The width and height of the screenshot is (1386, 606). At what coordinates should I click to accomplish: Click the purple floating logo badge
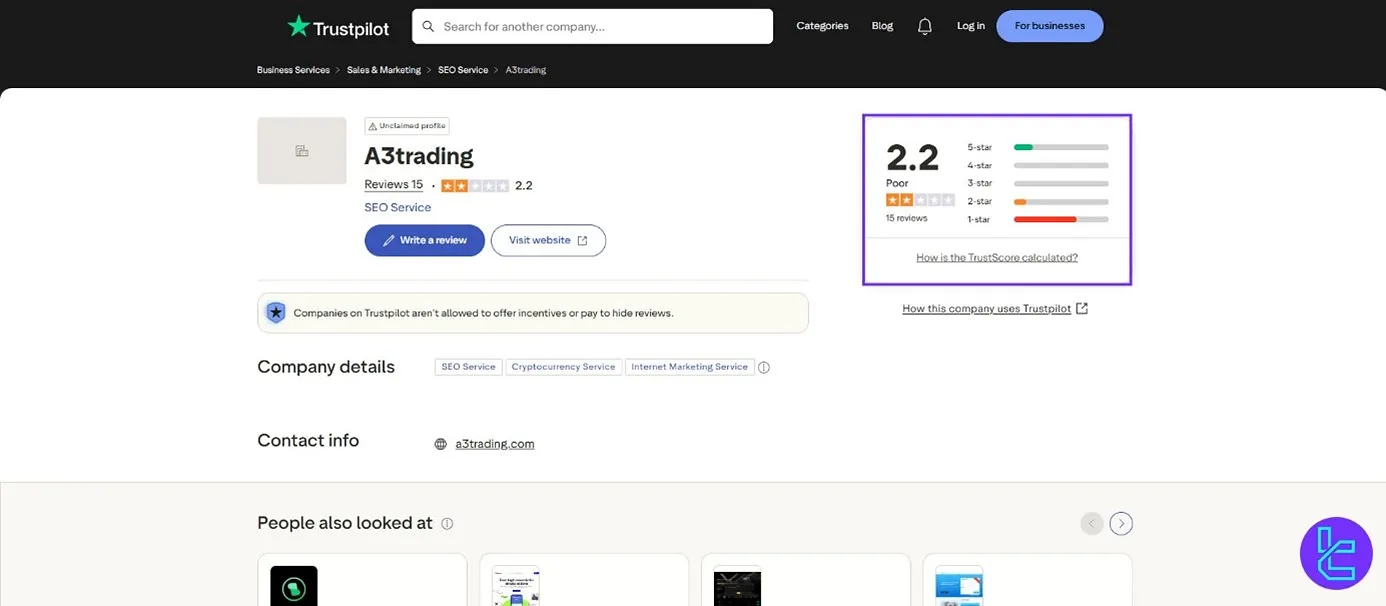[x=1335, y=553]
